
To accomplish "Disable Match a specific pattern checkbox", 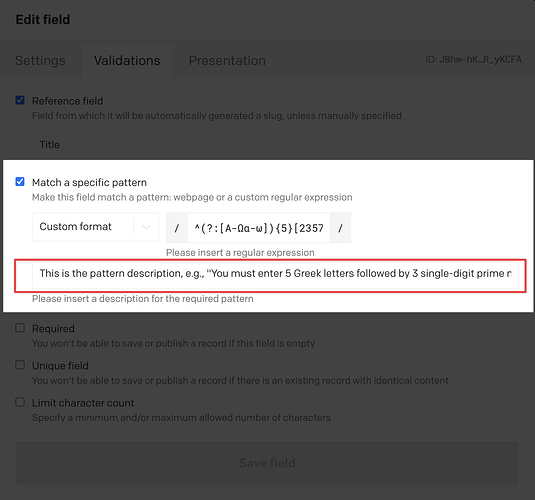I will point(20,182).
